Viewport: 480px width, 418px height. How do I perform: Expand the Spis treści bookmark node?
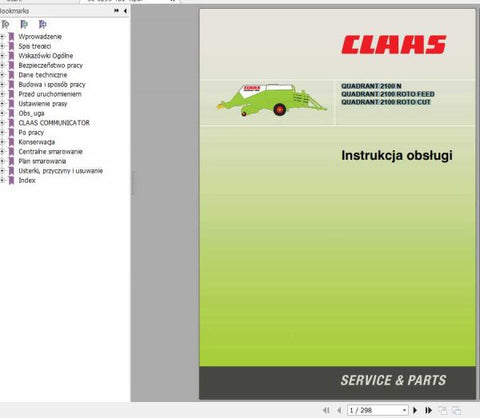2,46
